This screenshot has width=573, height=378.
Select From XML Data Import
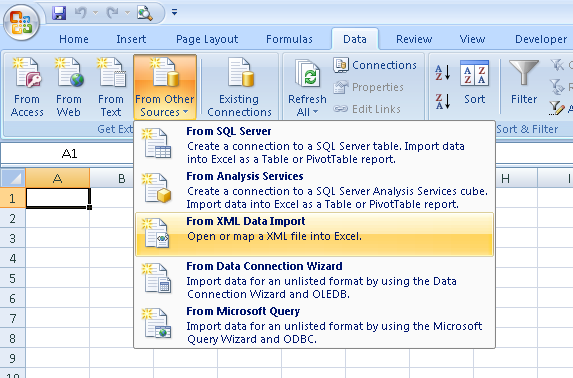[x=314, y=234]
